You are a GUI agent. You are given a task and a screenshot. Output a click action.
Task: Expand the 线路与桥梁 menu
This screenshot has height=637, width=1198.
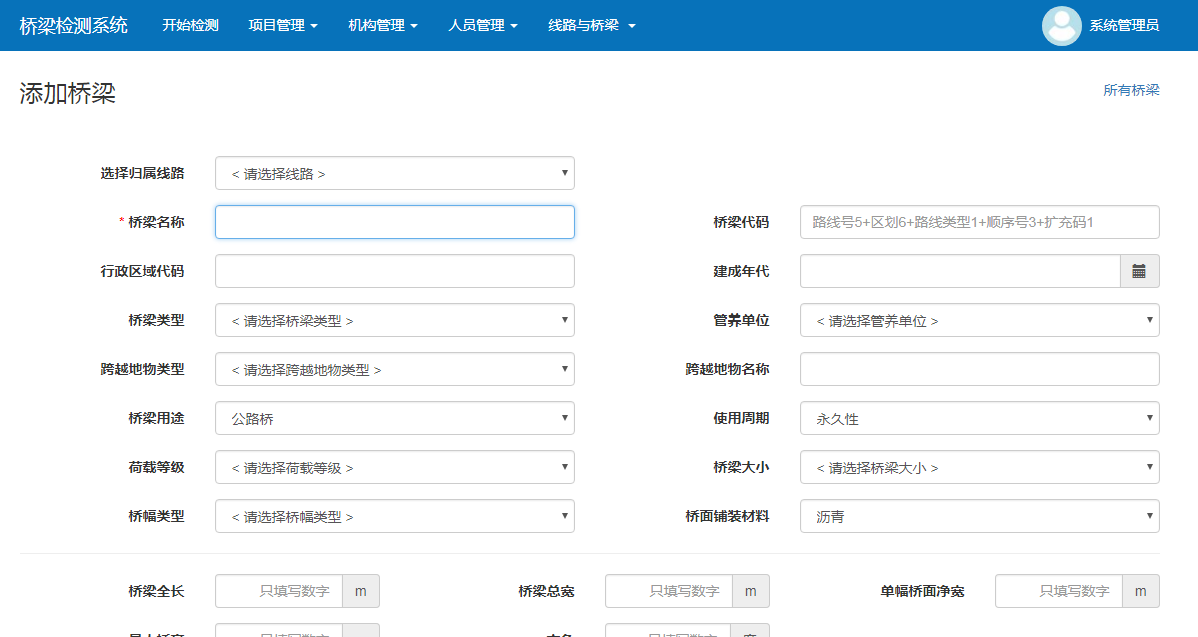coord(592,26)
